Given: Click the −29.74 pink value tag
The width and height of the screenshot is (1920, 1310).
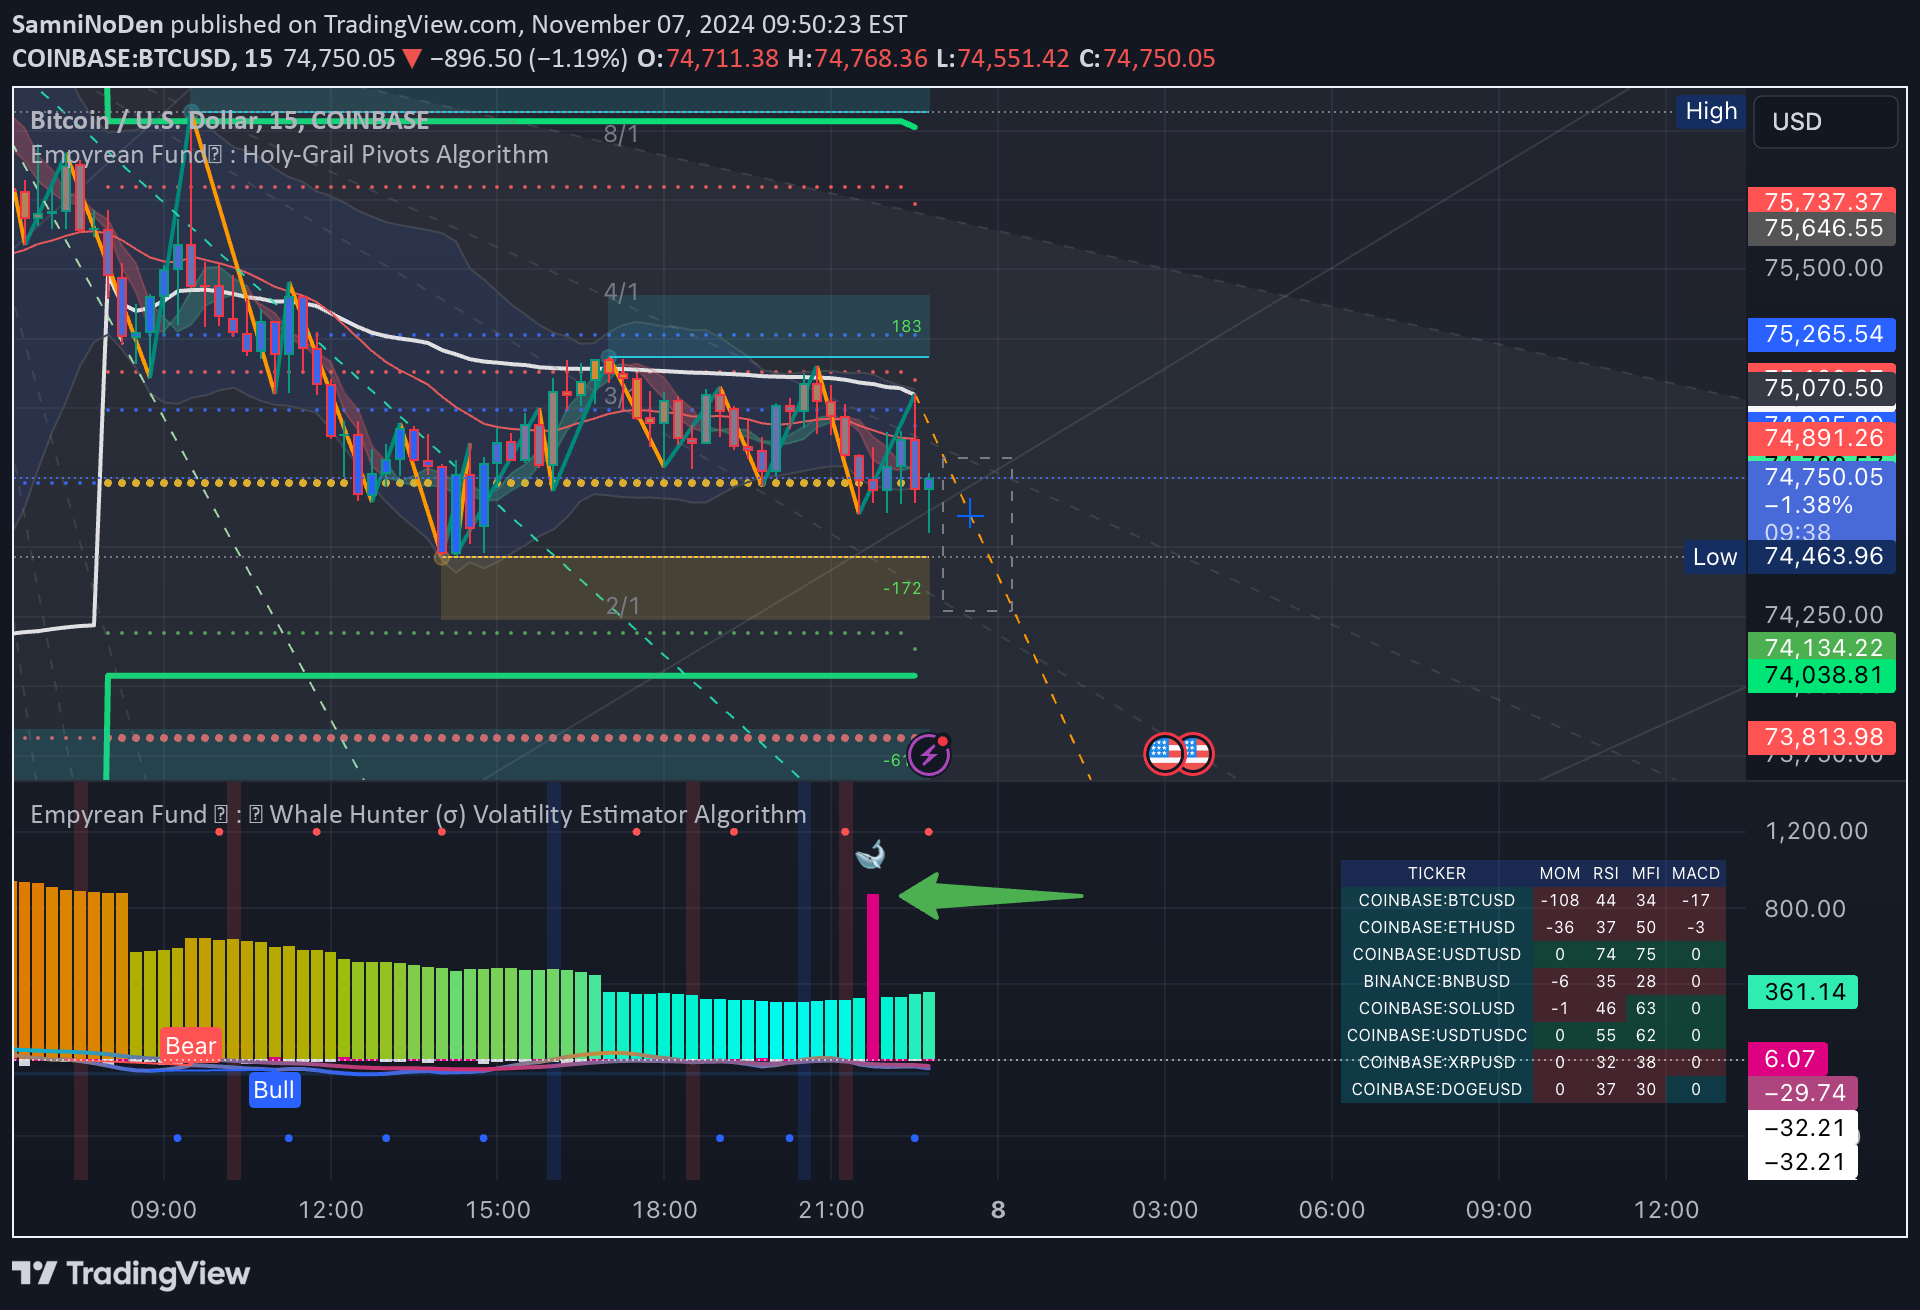Looking at the screenshot, I should tap(1803, 1093).
